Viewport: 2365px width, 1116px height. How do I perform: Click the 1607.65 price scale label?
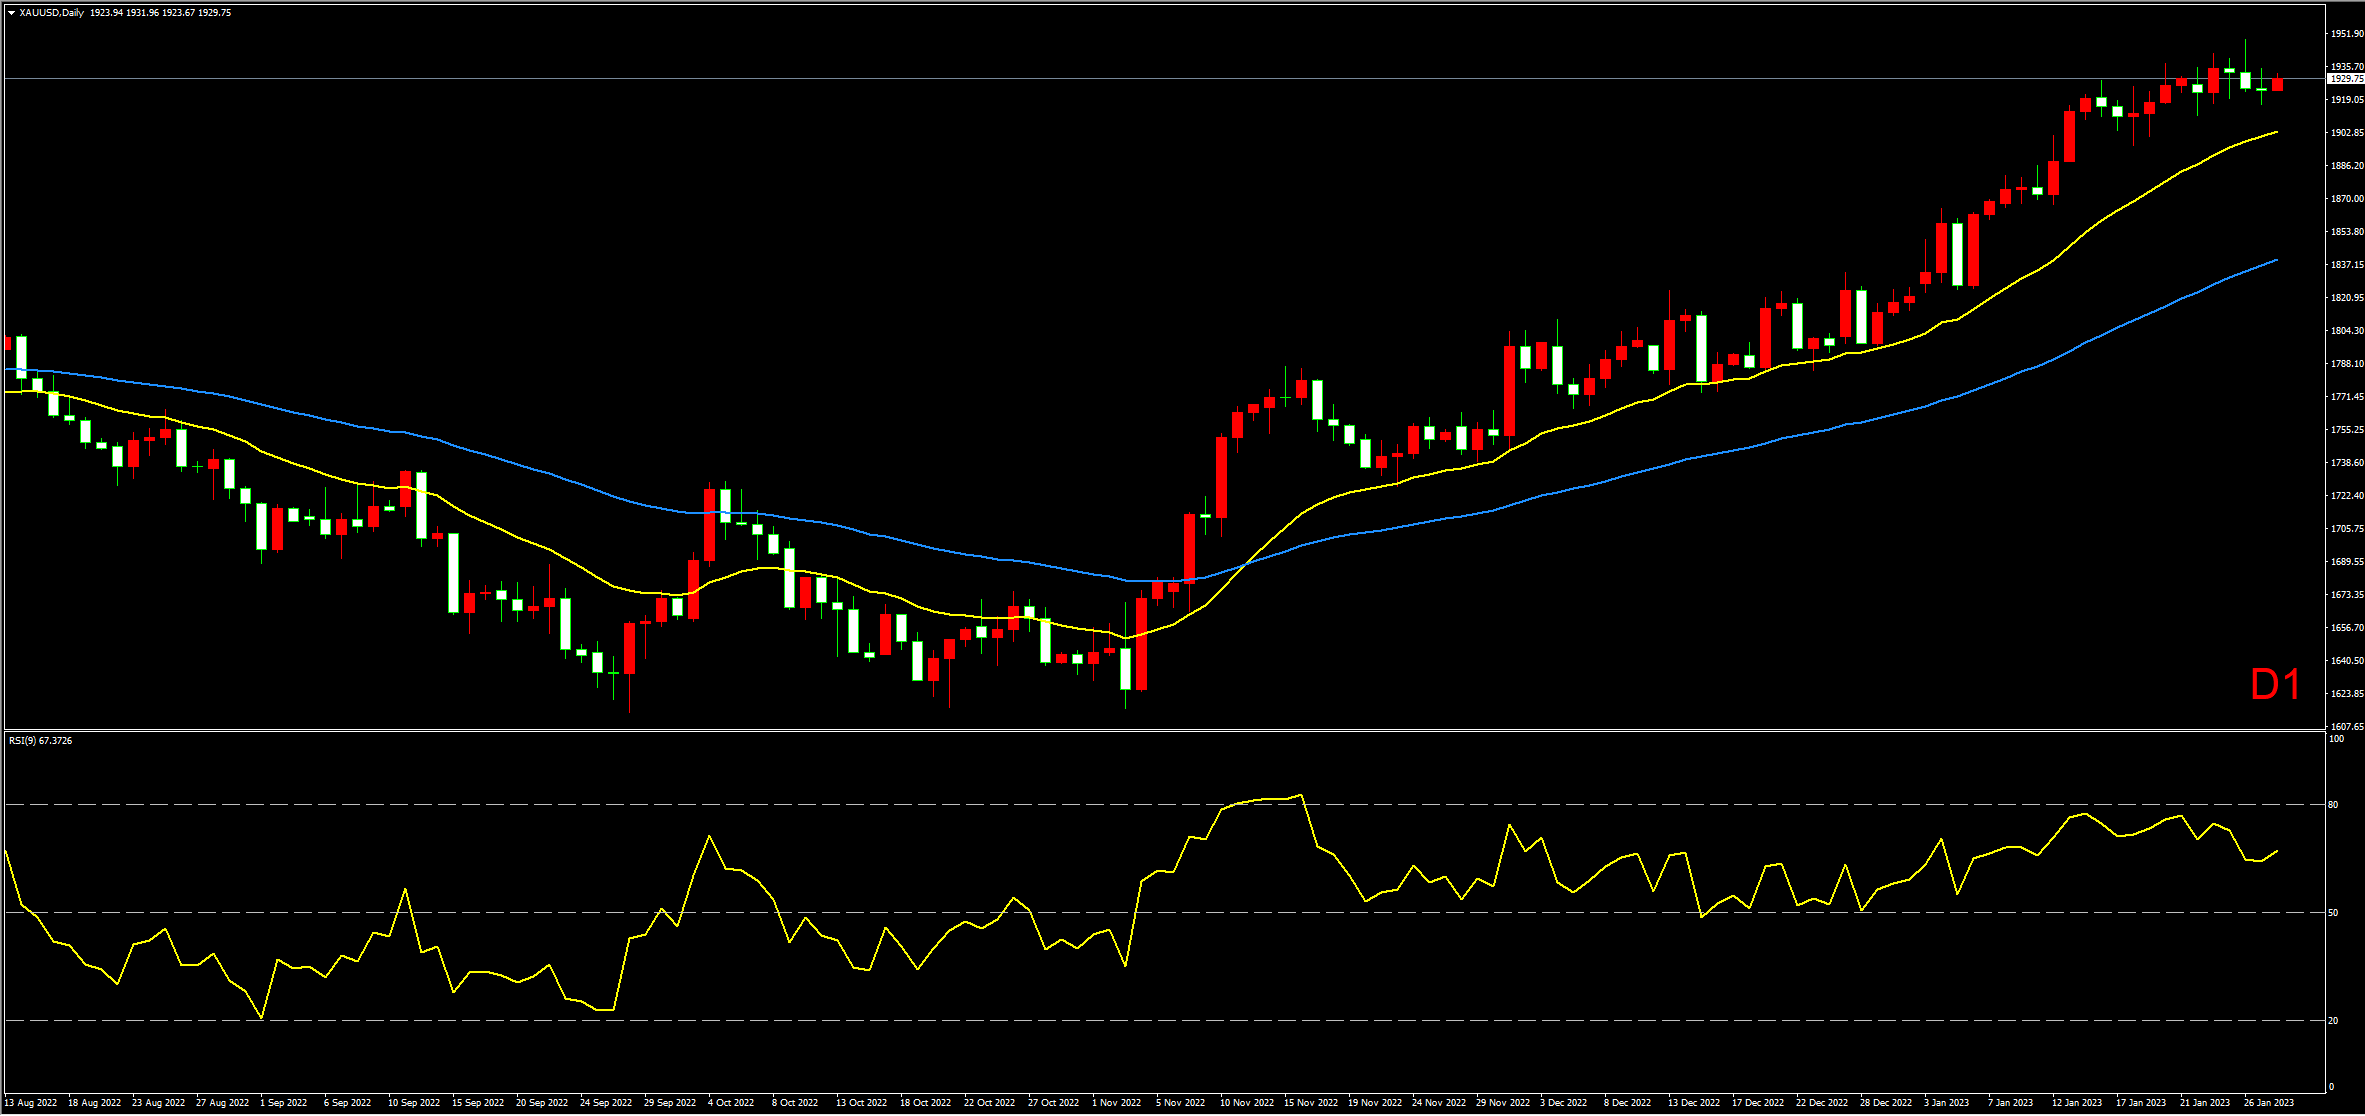(2347, 727)
